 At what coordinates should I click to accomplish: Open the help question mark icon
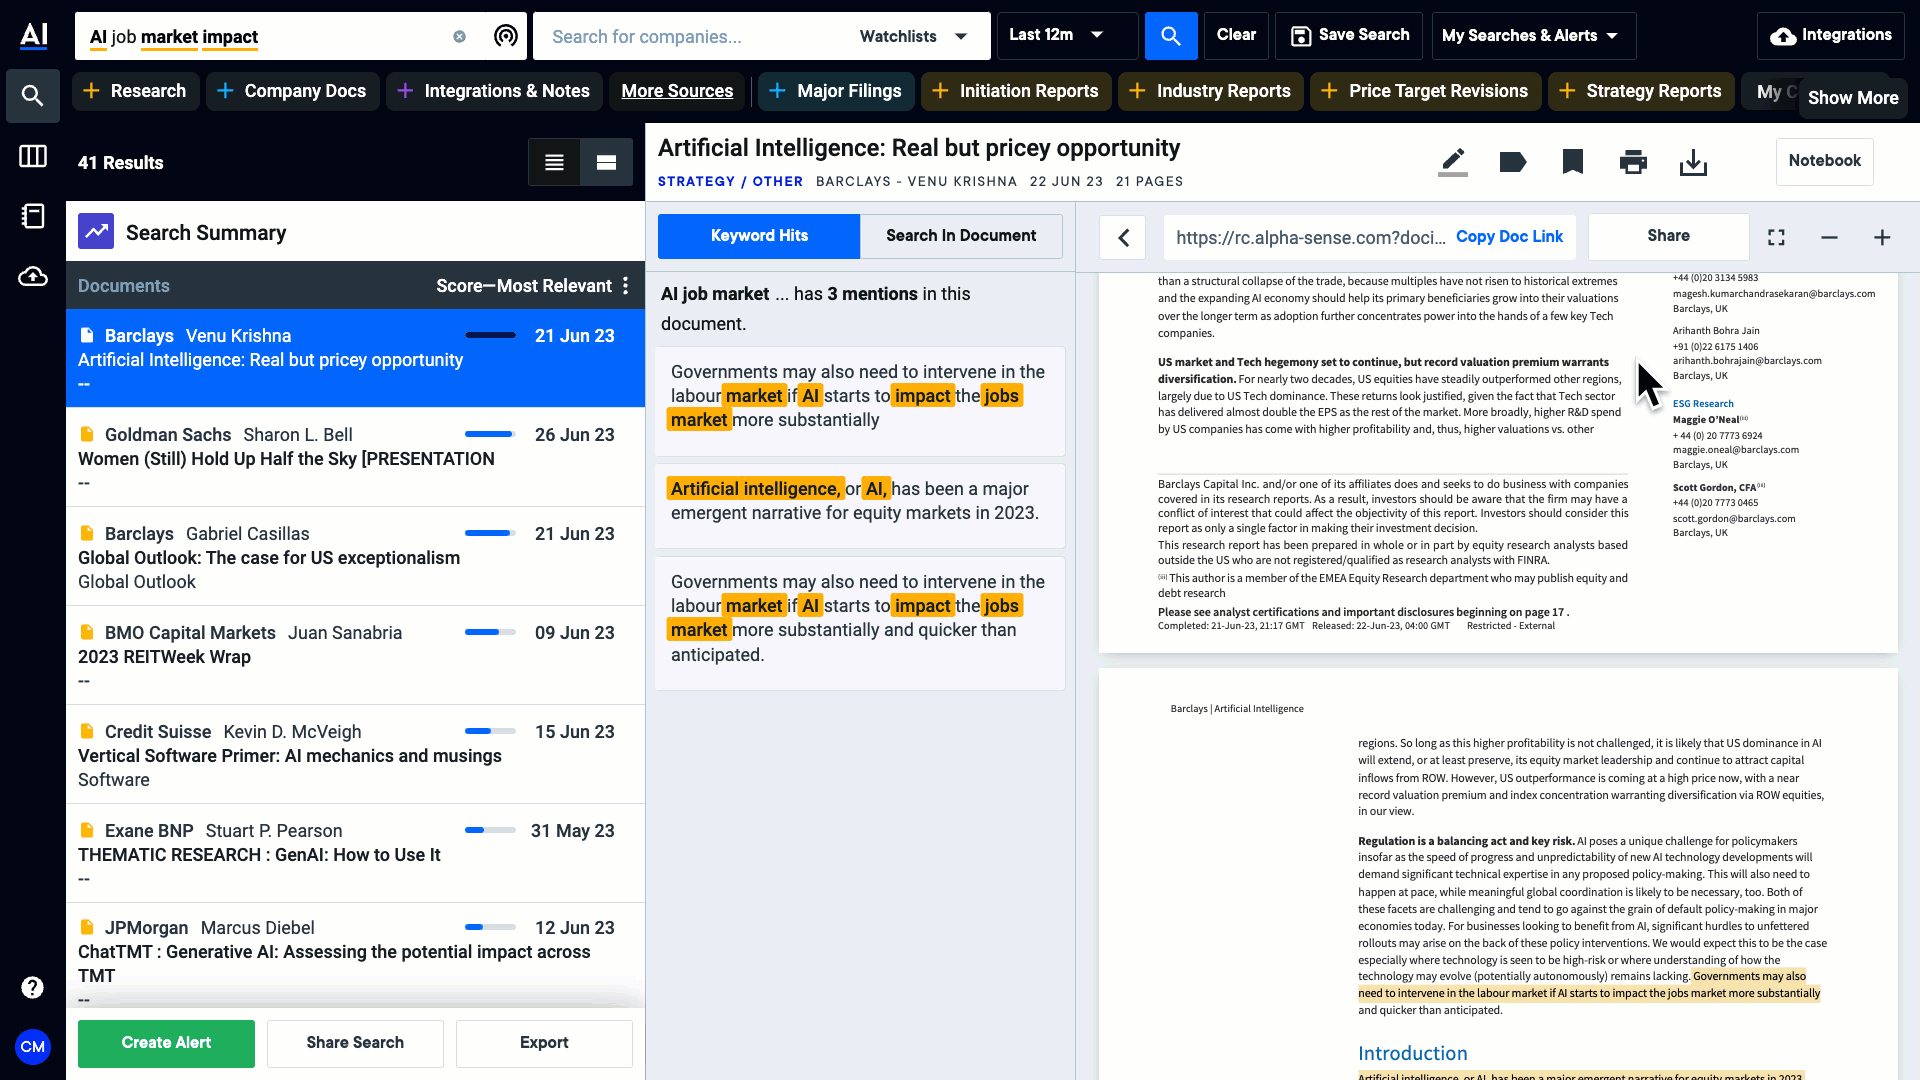click(33, 988)
